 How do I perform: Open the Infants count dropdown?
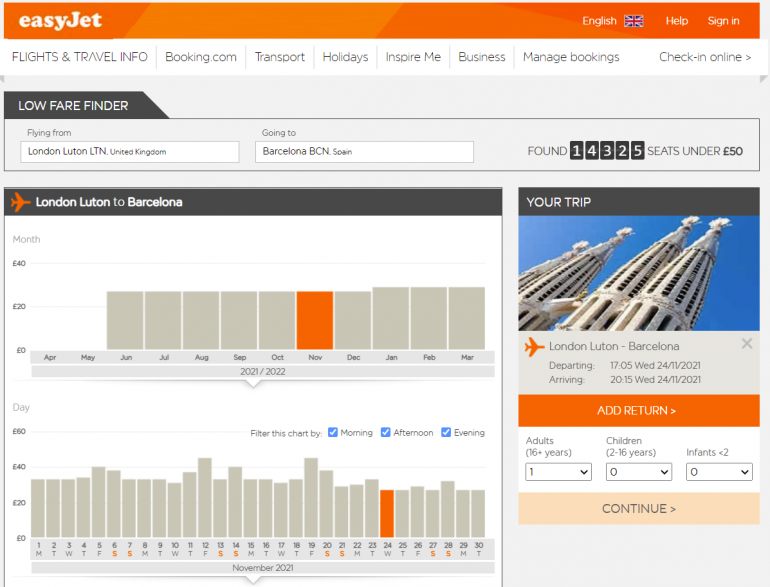pos(719,472)
